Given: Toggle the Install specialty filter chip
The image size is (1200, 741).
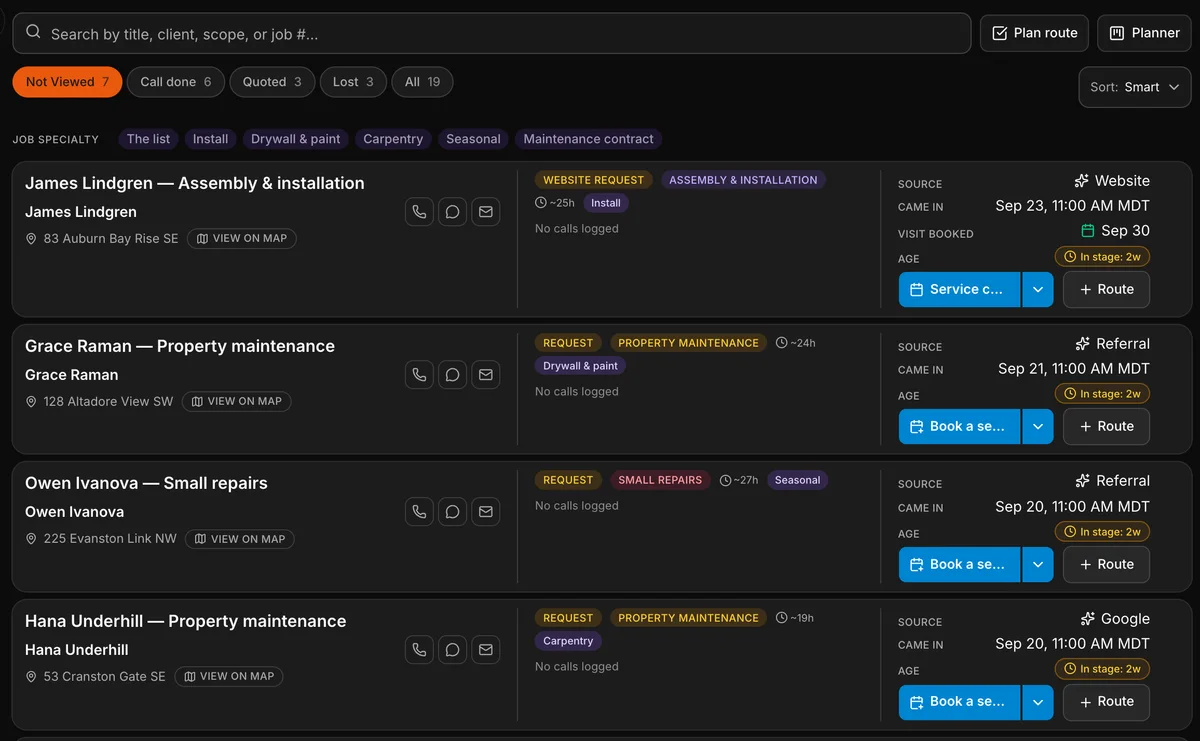Looking at the screenshot, I should click(210, 139).
